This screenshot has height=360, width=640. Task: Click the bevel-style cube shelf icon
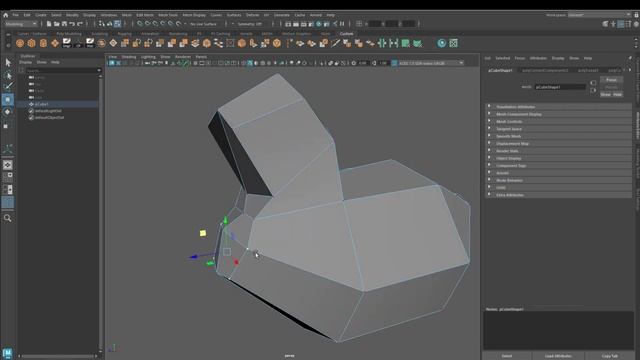242,43
